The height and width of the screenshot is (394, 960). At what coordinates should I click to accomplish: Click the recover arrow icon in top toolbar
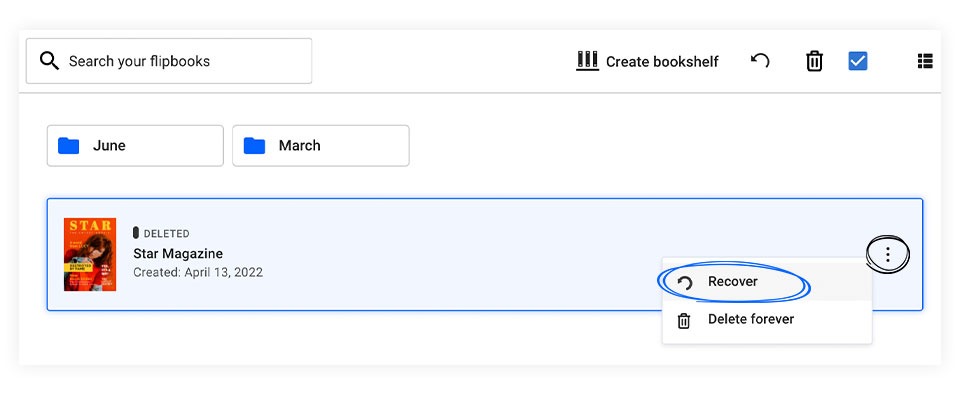[760, 61]
